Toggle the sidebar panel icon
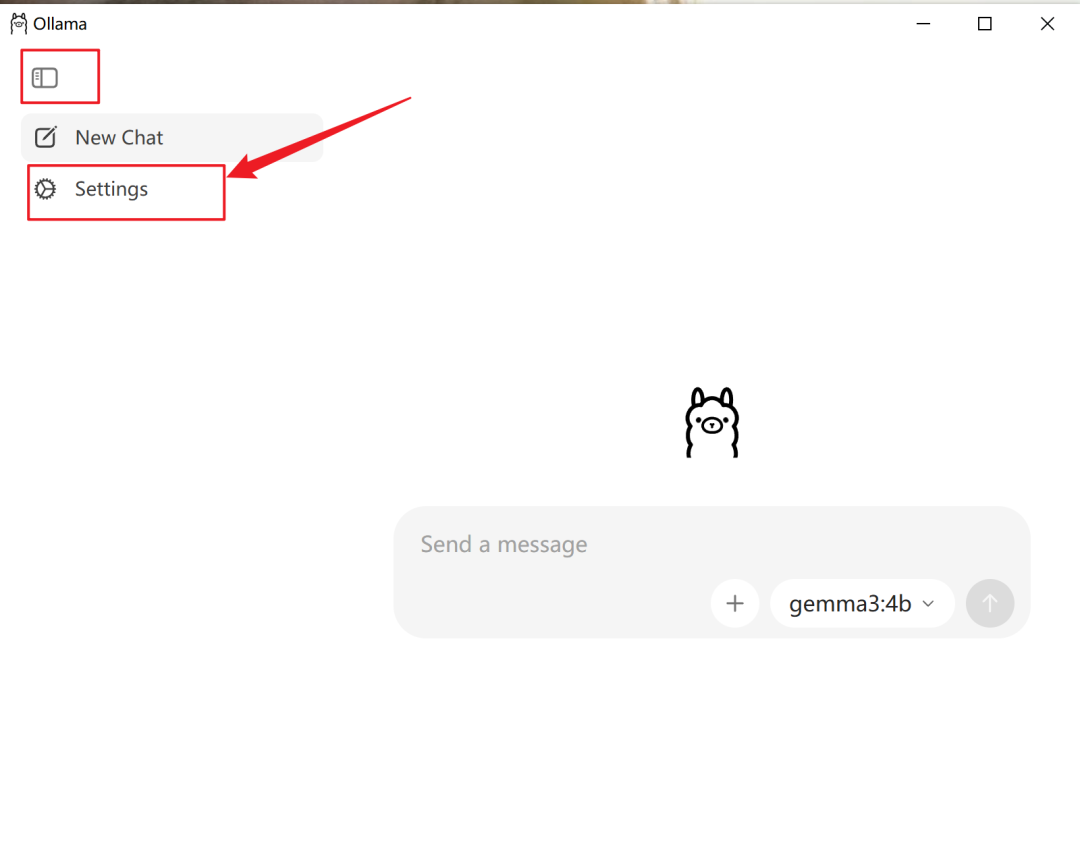 pyautogui.click(x=45, y=78)
